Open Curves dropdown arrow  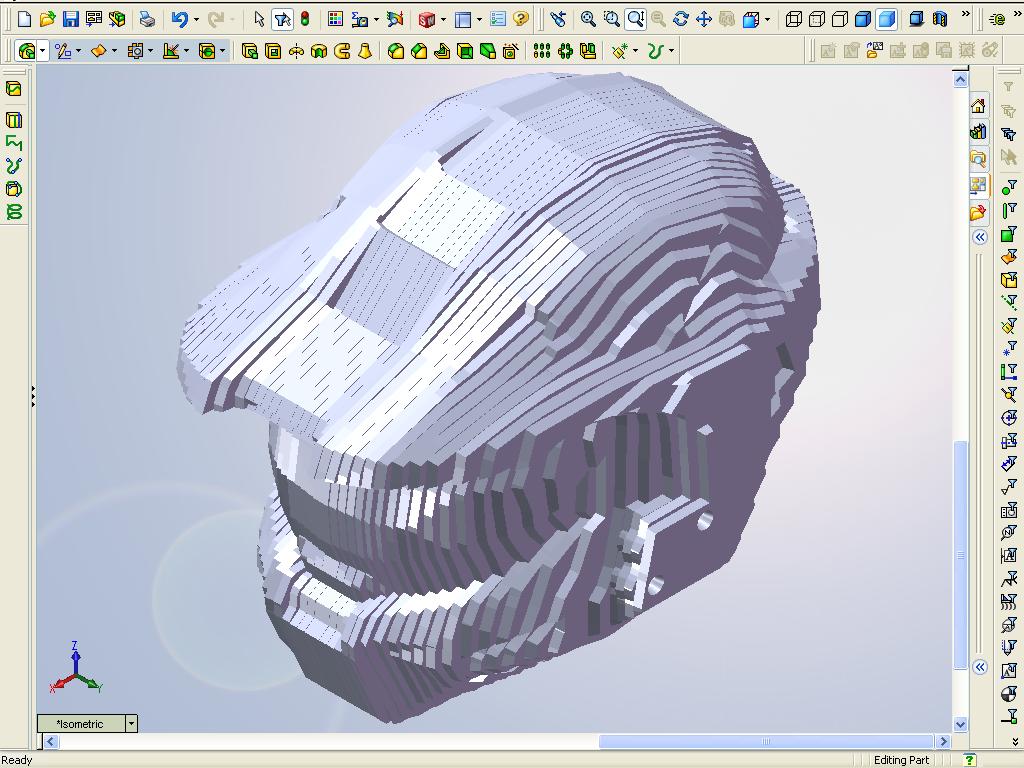tap(671, 51)
